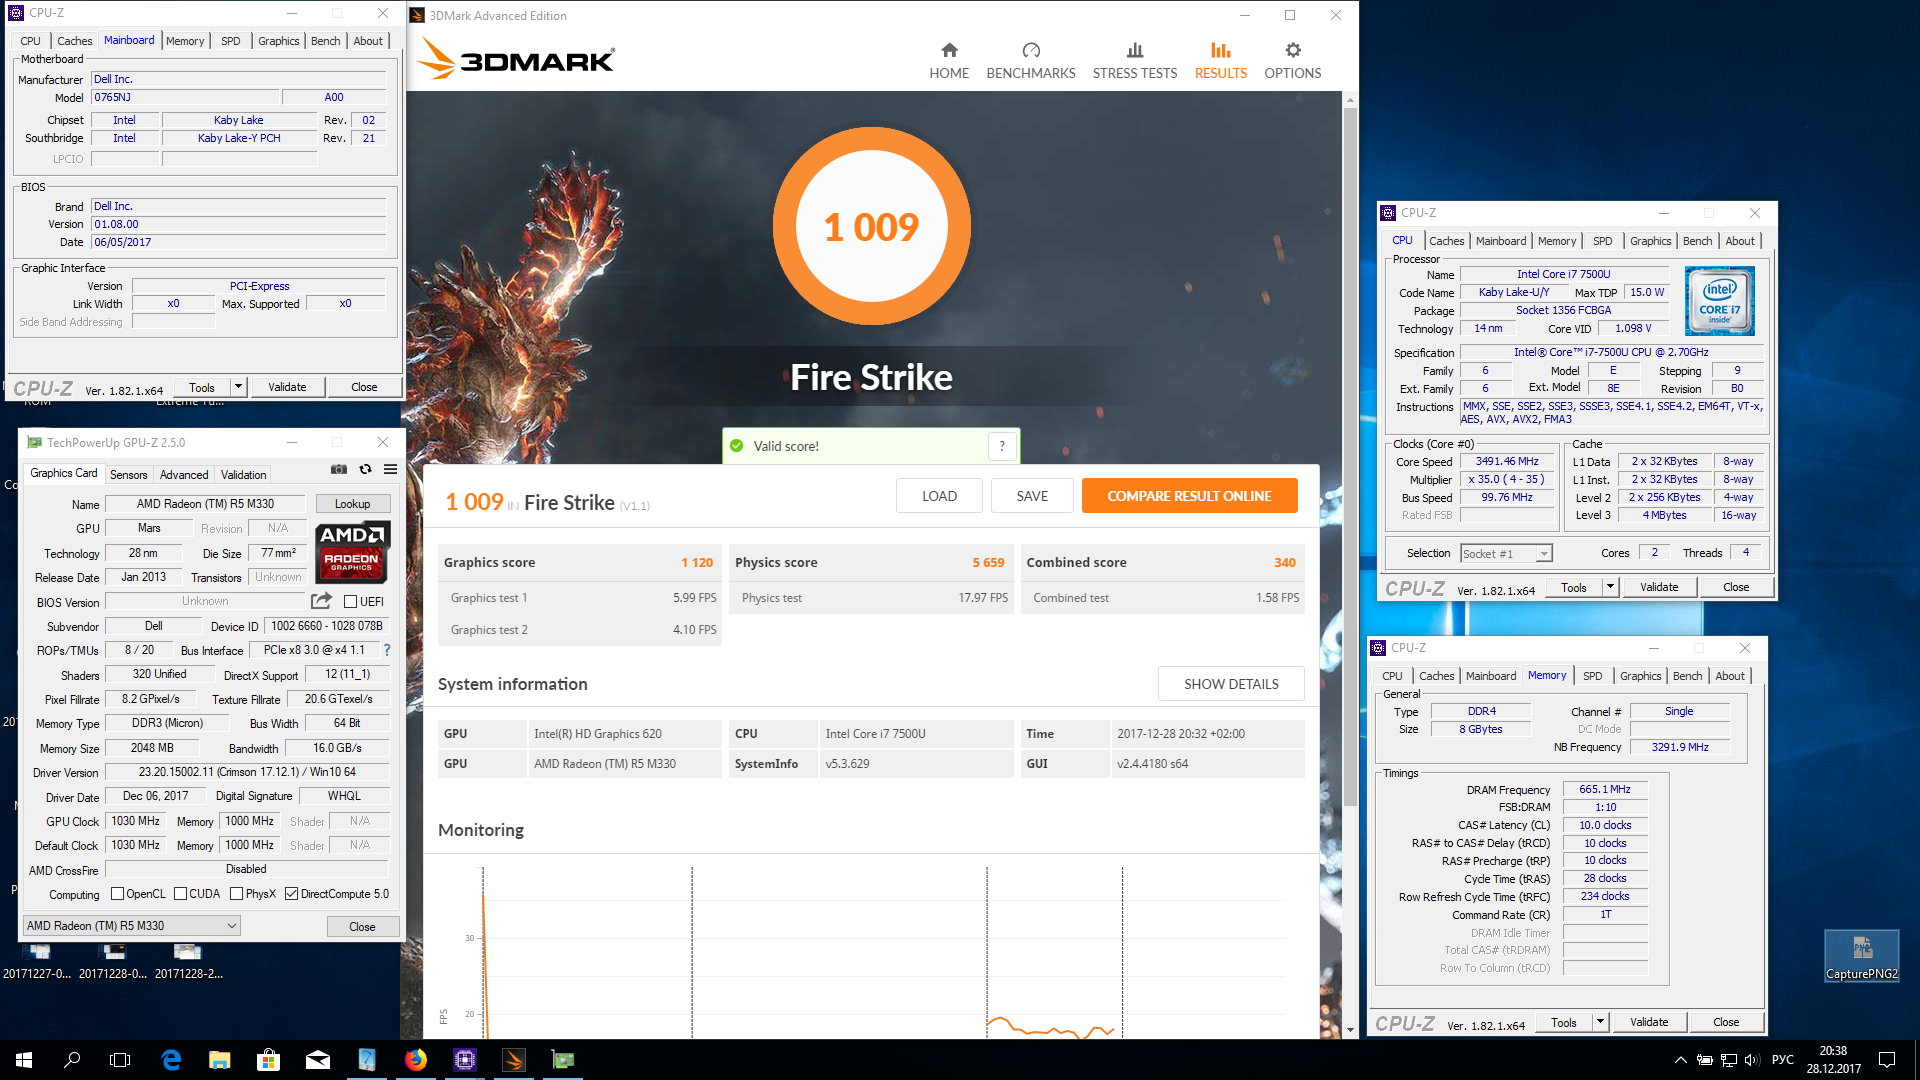Click the tray volume speaker icon
The width and height of the screenshot is (1920, 1080).
tap(1751, 1060)
